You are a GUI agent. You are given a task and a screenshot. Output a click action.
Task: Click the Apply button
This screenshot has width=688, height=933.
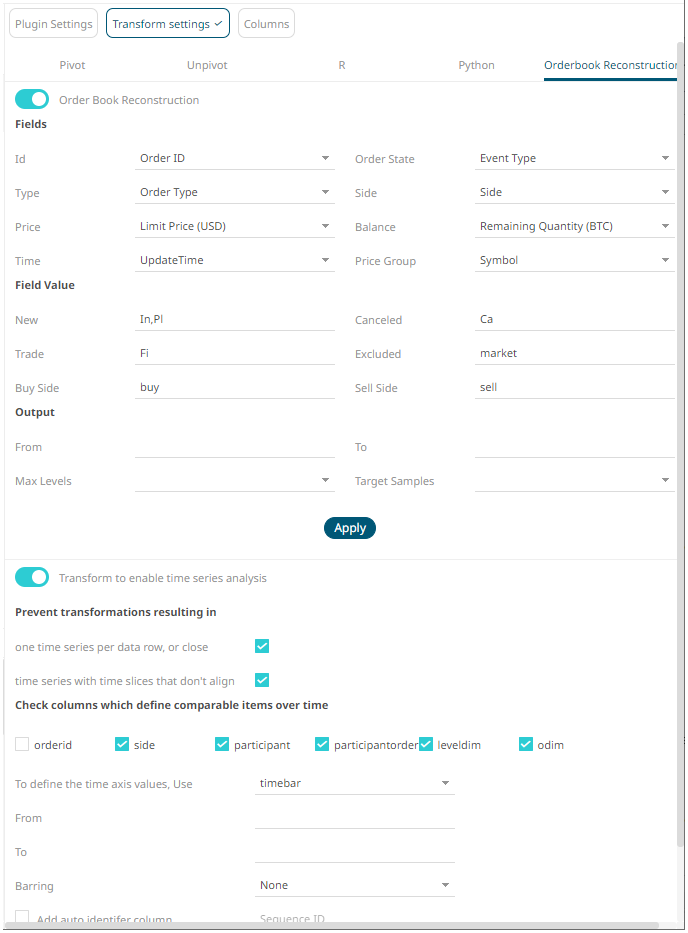point(350,528)
